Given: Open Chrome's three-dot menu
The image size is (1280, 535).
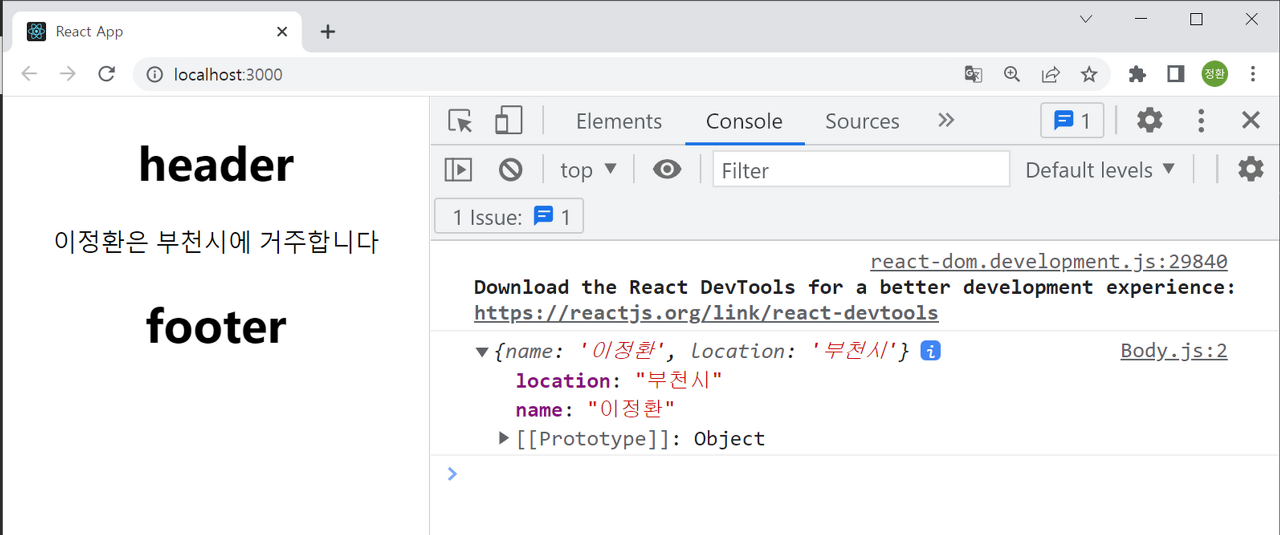Looking at the screenshot, I should [1253, 74].
